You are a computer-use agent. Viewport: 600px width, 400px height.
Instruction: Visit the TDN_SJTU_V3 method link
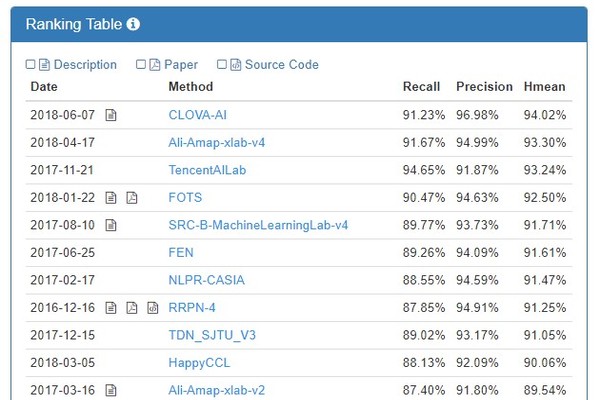(x=212, y=335)
